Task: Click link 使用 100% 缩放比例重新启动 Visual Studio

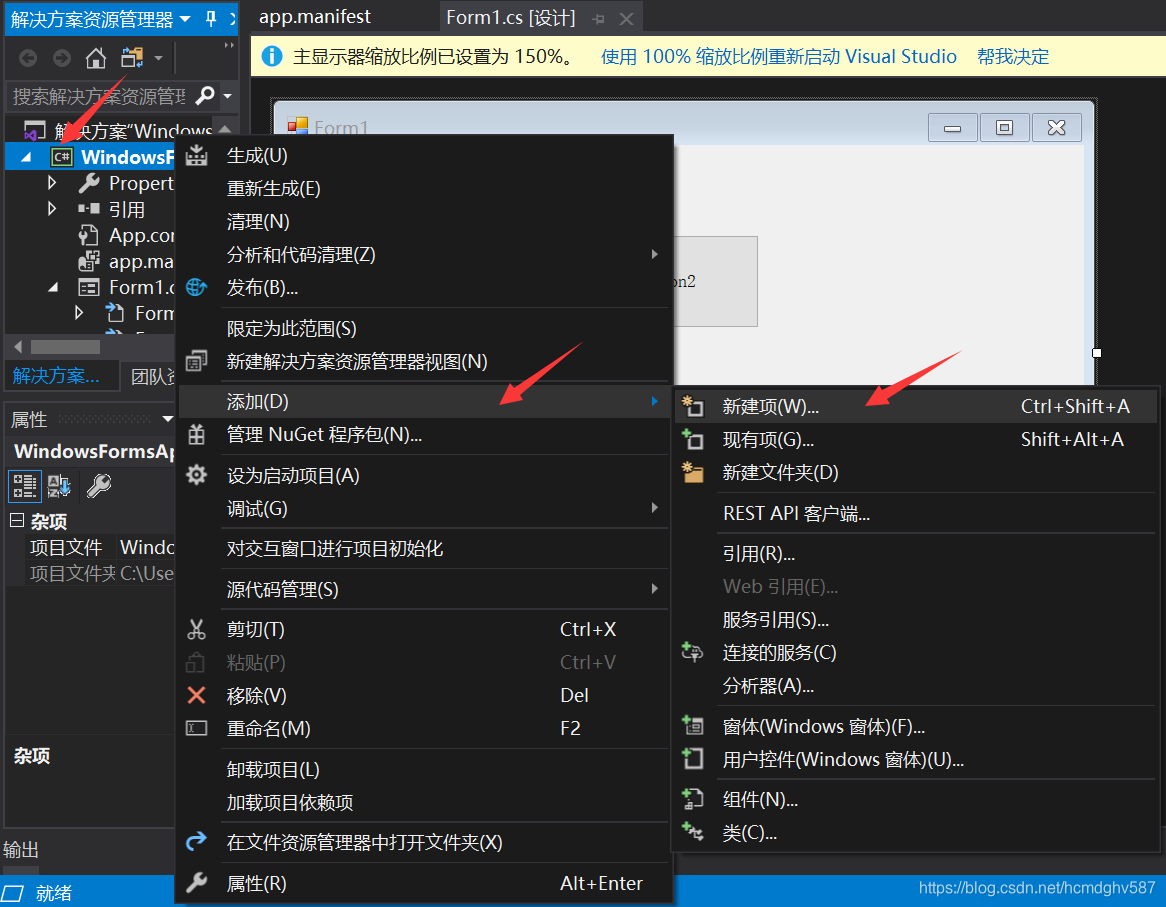Action: (779, 57)
